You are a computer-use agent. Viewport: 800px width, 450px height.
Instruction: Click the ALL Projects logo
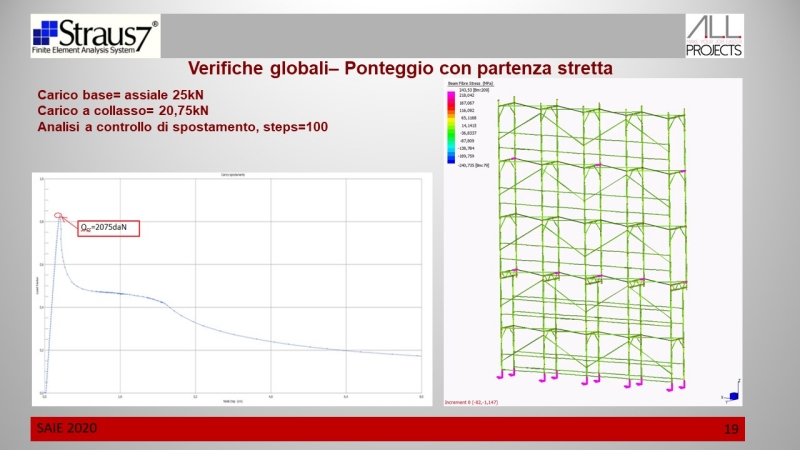713,36
